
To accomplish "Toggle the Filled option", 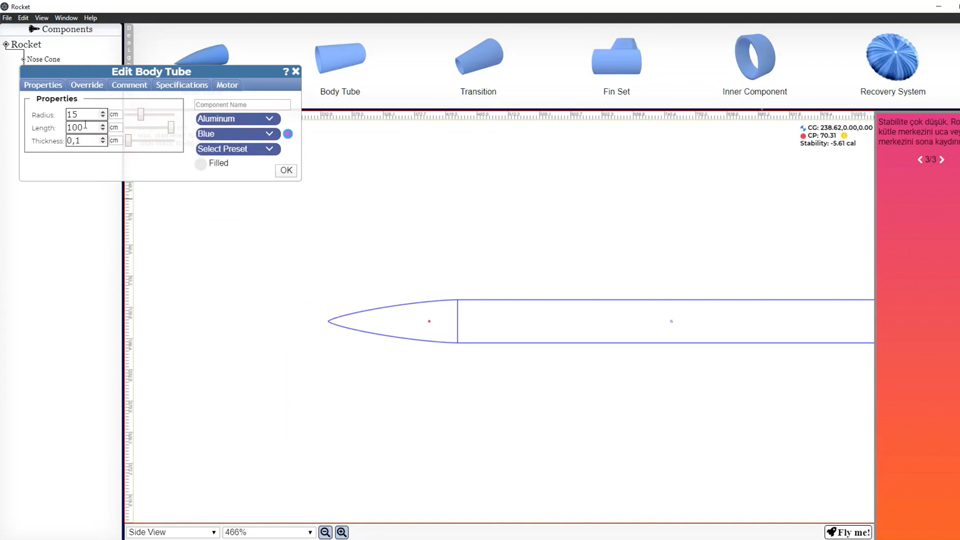I will 201,164.
